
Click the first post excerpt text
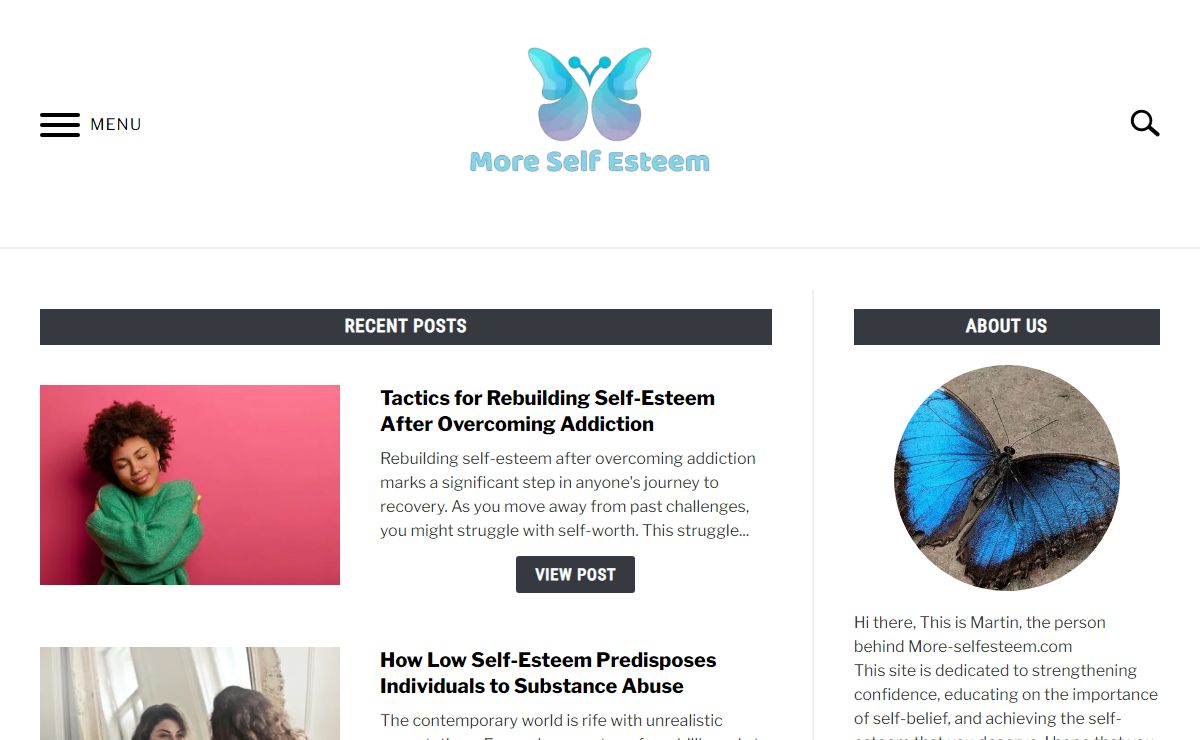(x=568, y=494)
